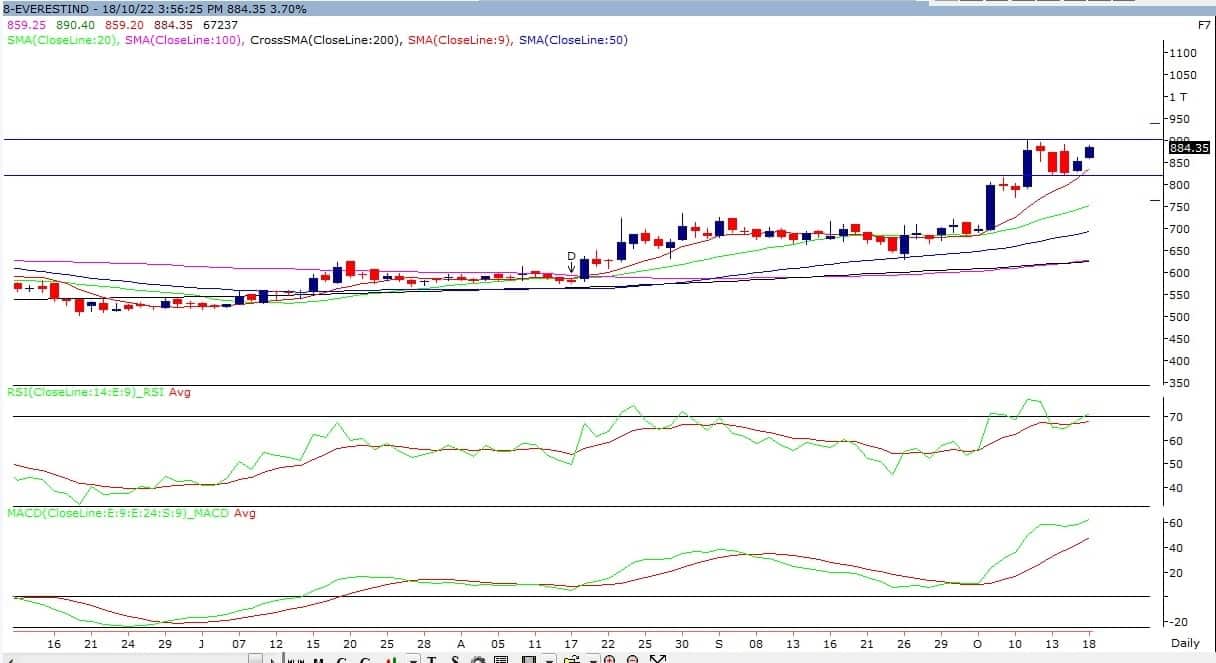Click the list view icon in bottom toolbar
The height and width of the screenshot is (663, 1216).
(501, 659)
